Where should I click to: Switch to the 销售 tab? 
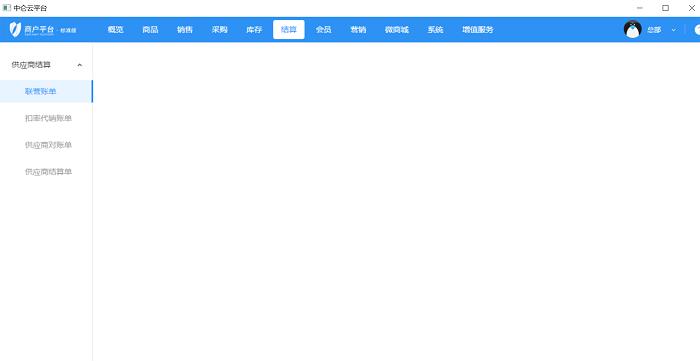tap(185, 29)
